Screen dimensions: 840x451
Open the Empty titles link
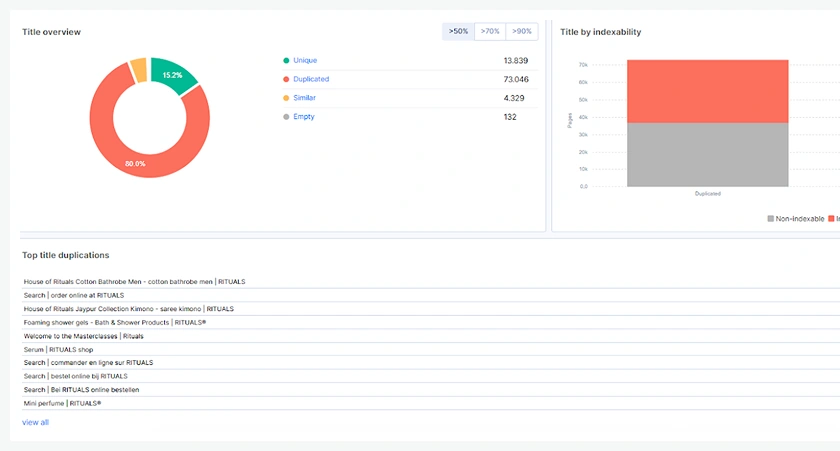(x=303, y=117)
